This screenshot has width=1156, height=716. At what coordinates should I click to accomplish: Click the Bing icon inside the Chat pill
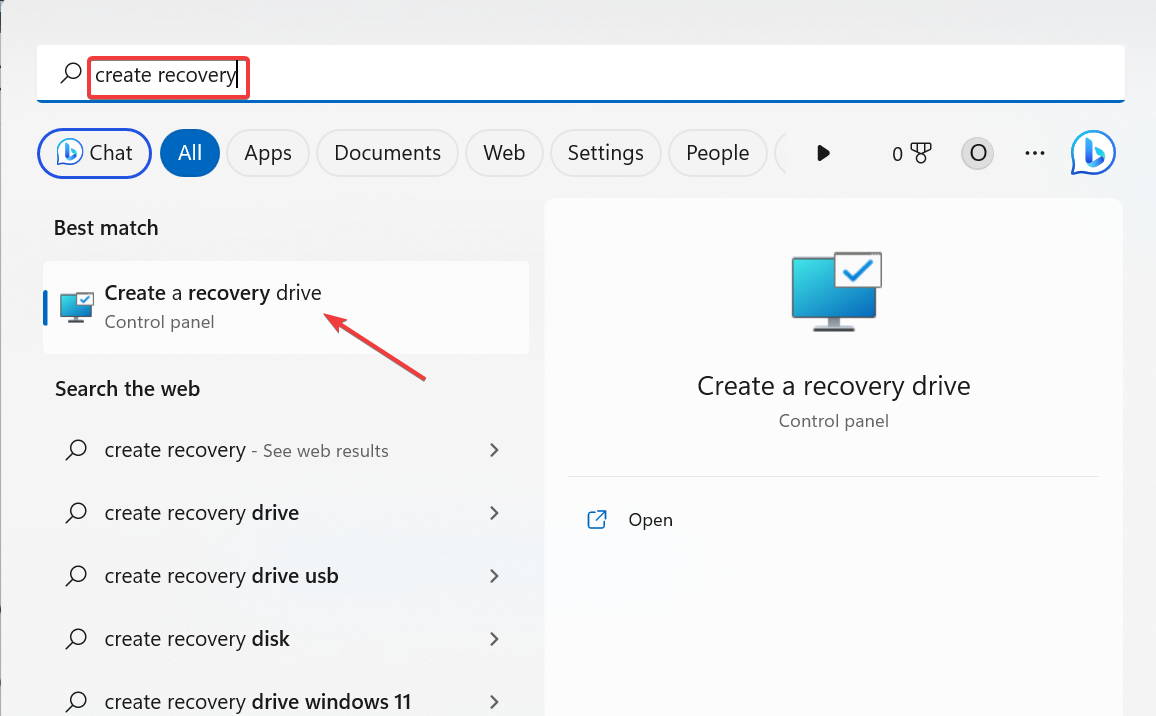pyautogui.click(x=68, y=152)
